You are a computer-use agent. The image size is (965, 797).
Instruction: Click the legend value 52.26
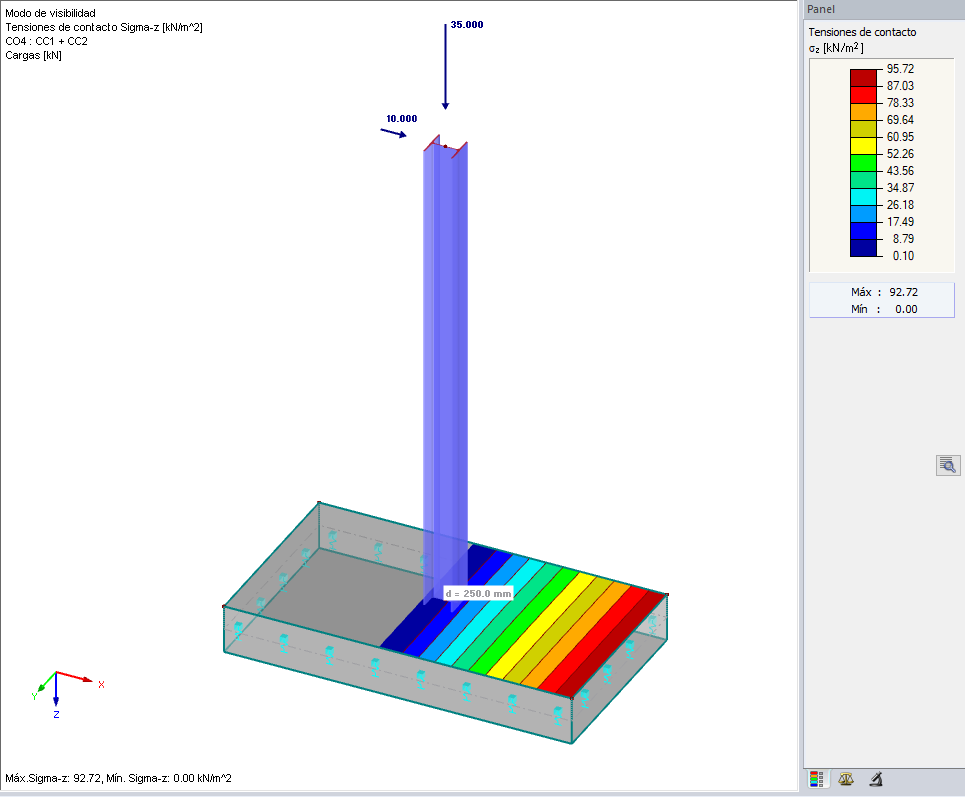pyautogui.click(x=900, y=154)
